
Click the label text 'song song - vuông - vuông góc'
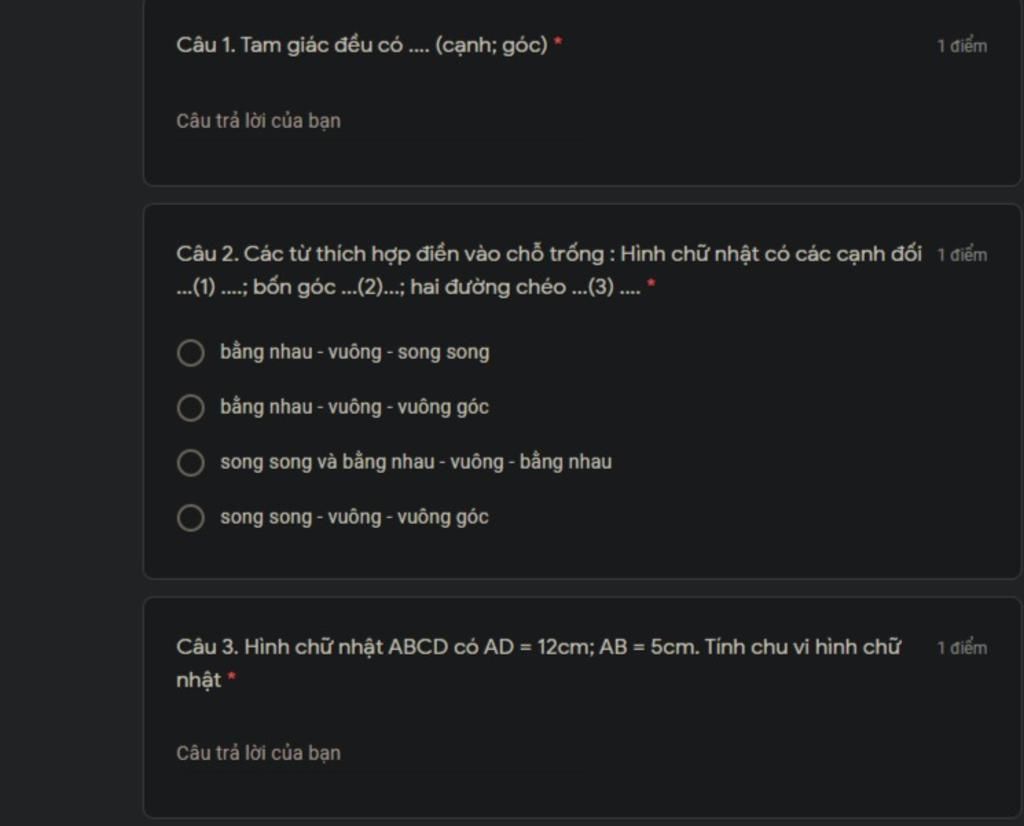pyautogui.click(x=355, y=516)
